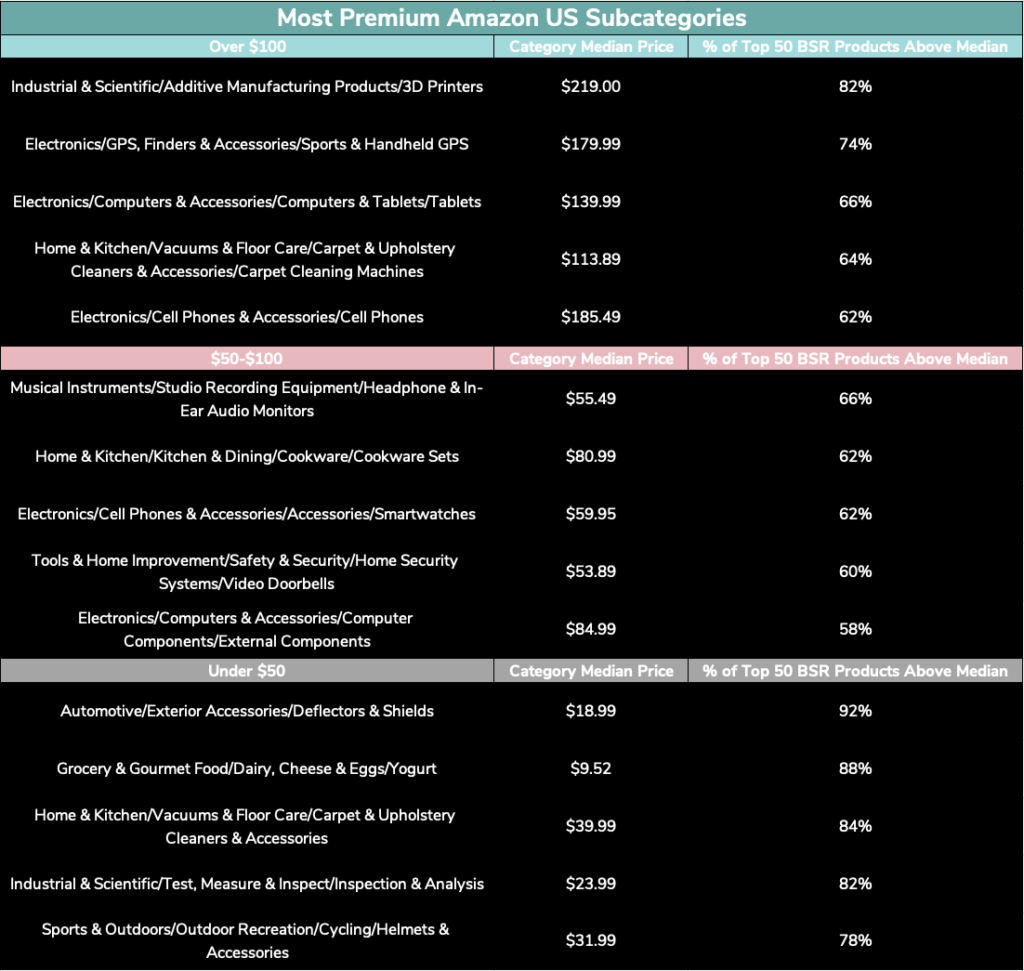Select the 'Over $100' section header
This screenshot has width=1024, height=971.
pos(246,47)
